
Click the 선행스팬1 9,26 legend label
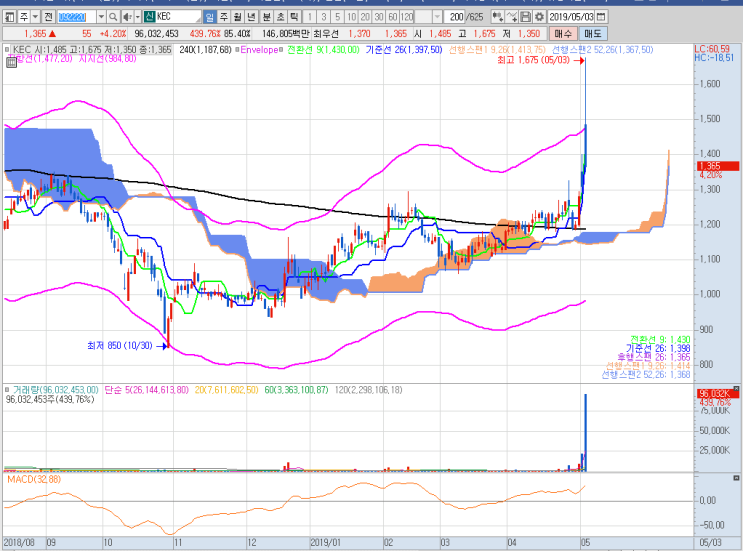pos(497,50)
